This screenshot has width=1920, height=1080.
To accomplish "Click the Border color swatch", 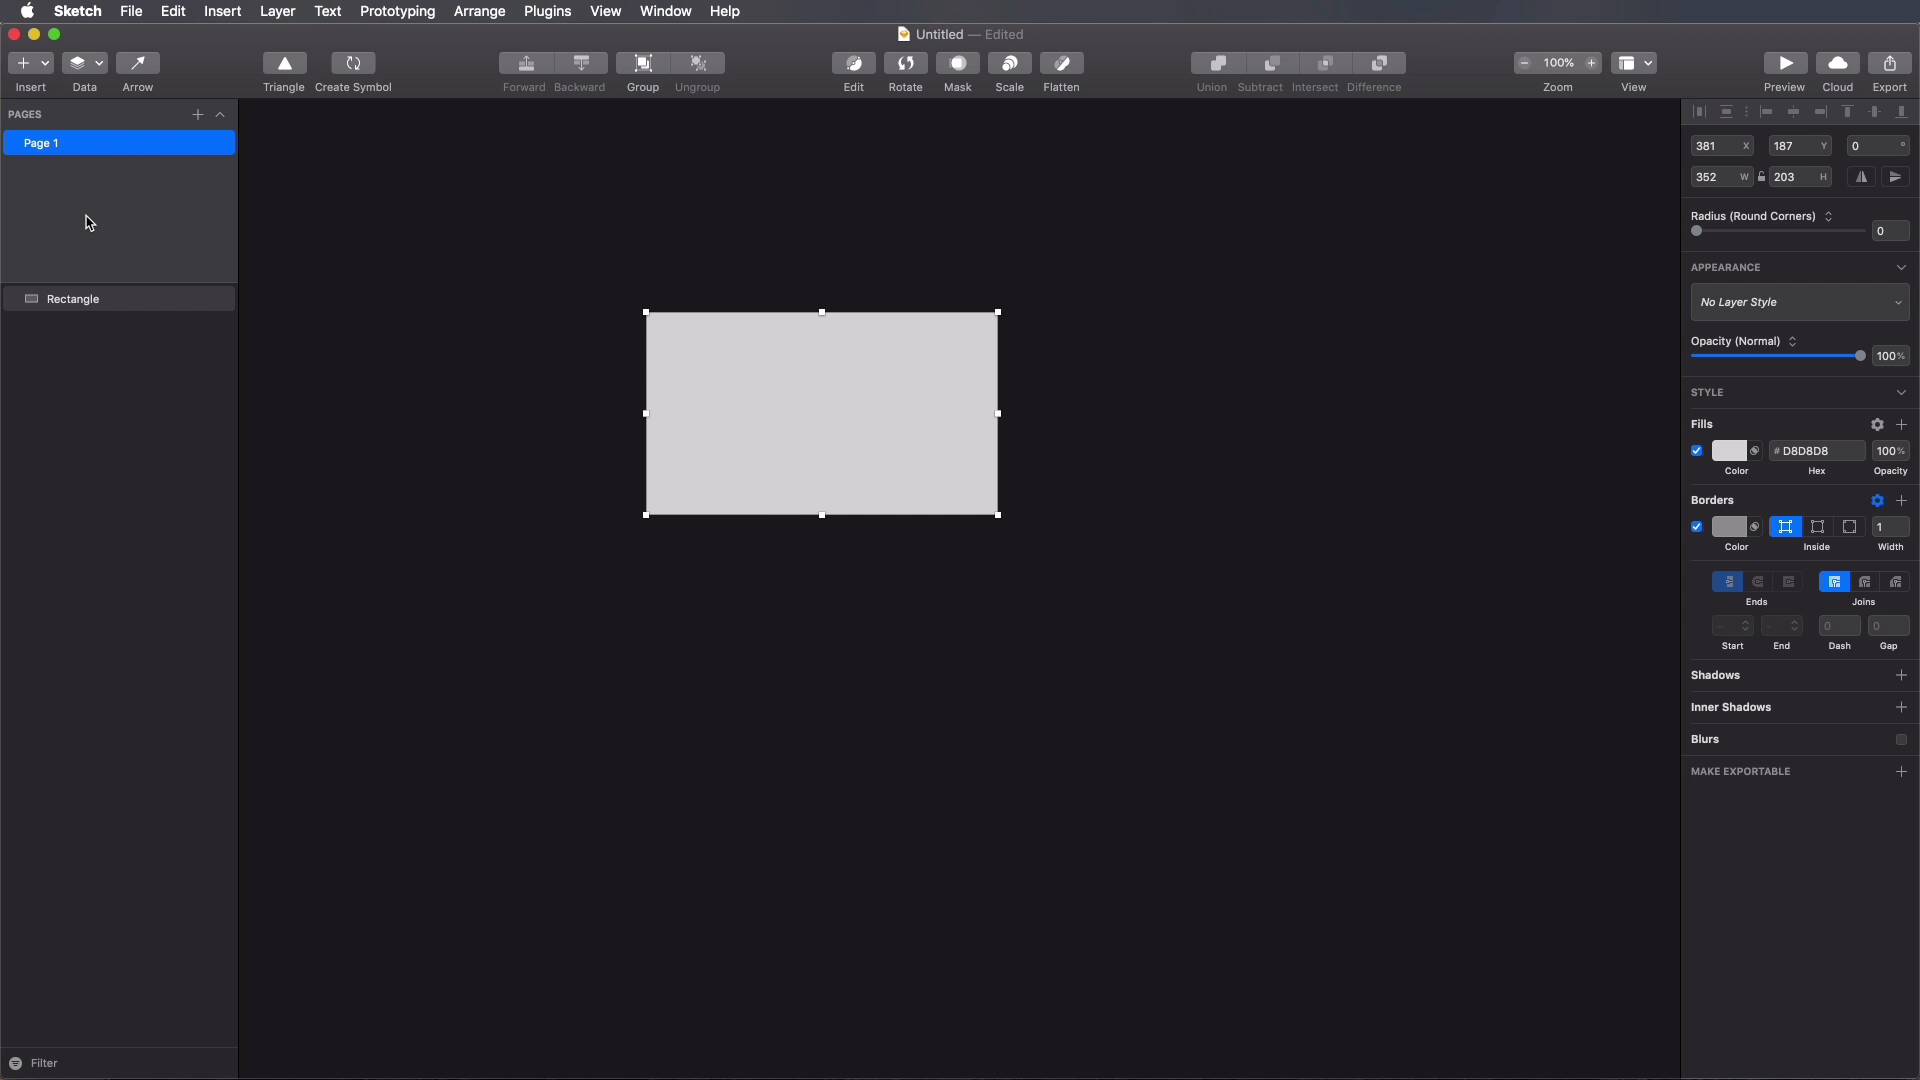I will click(1729, 527).
